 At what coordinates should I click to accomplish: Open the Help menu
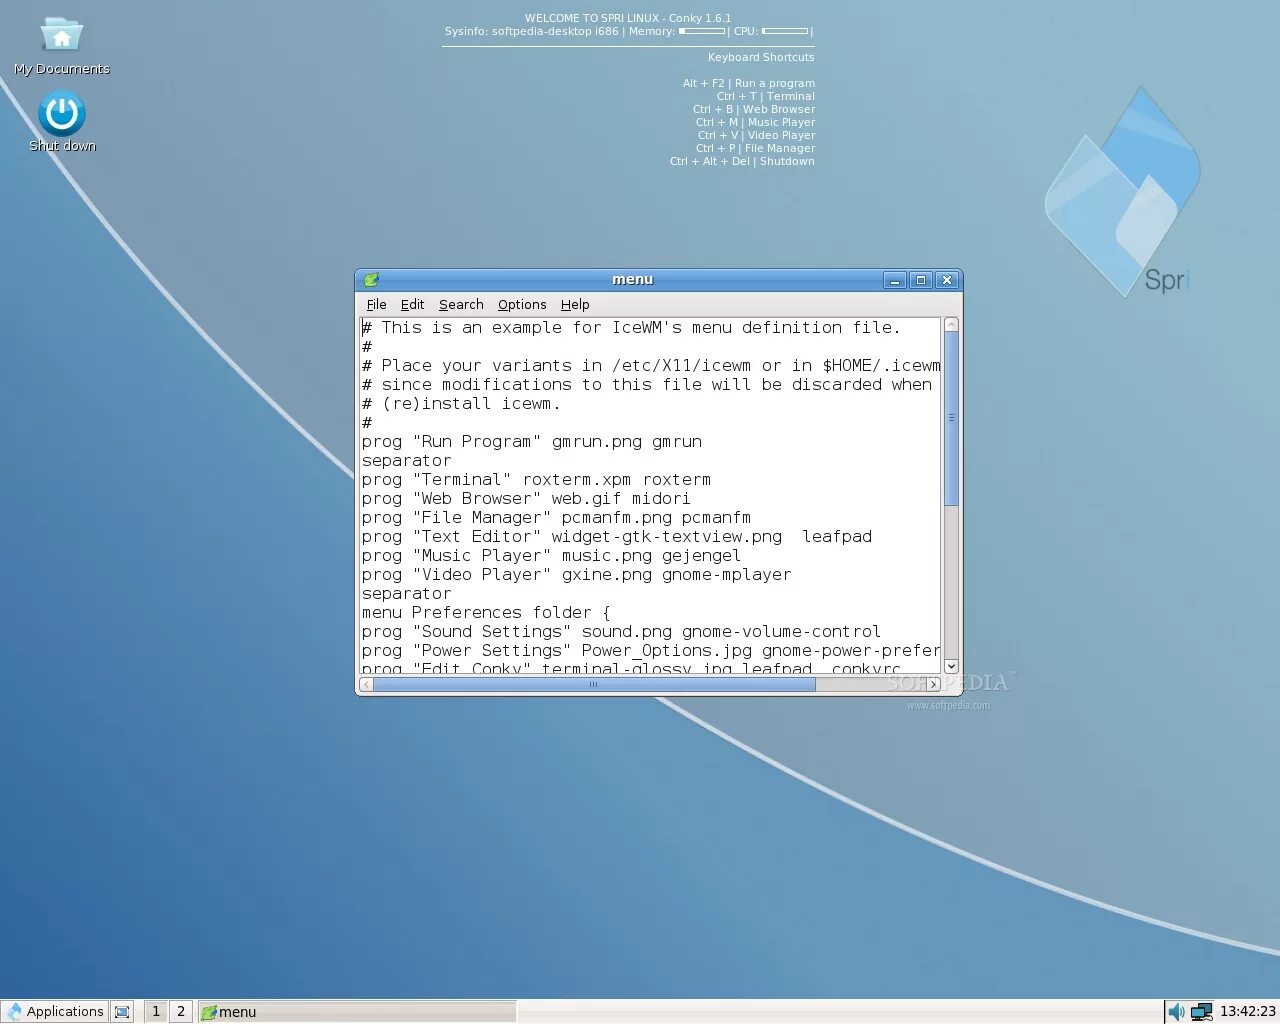(575, 304)
